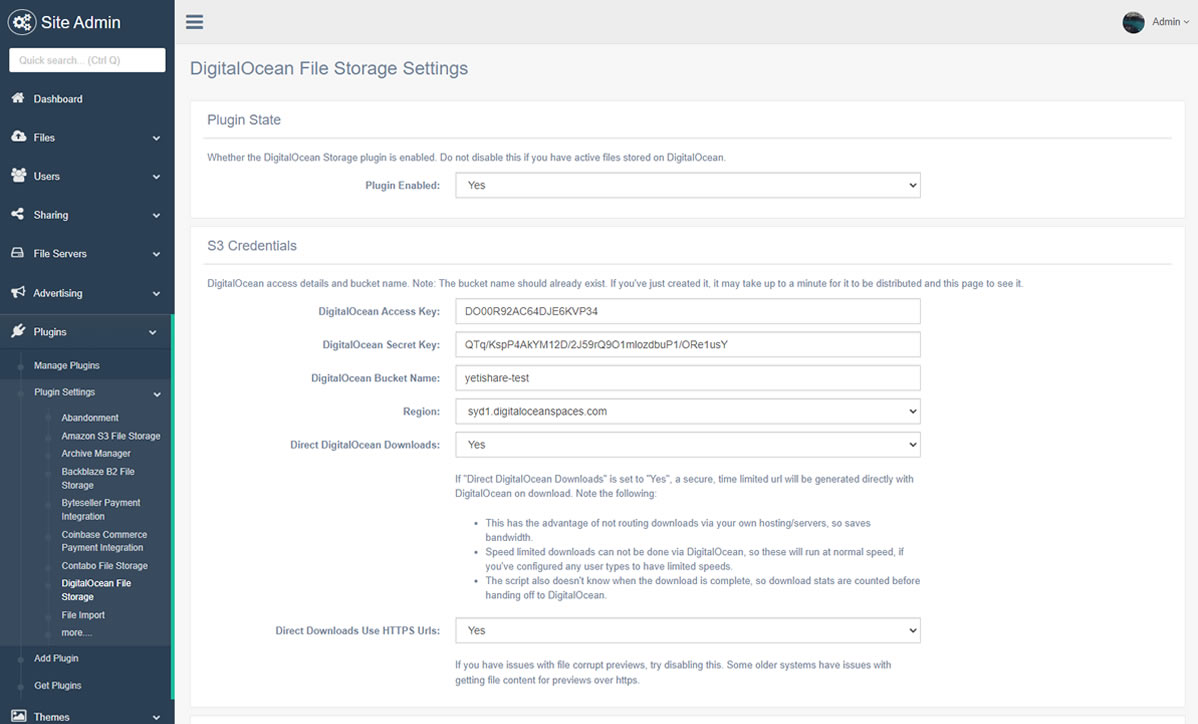Select Plugin Settings menu item
This screenshot has width=1198, height=724.
(x=64, y=393)
